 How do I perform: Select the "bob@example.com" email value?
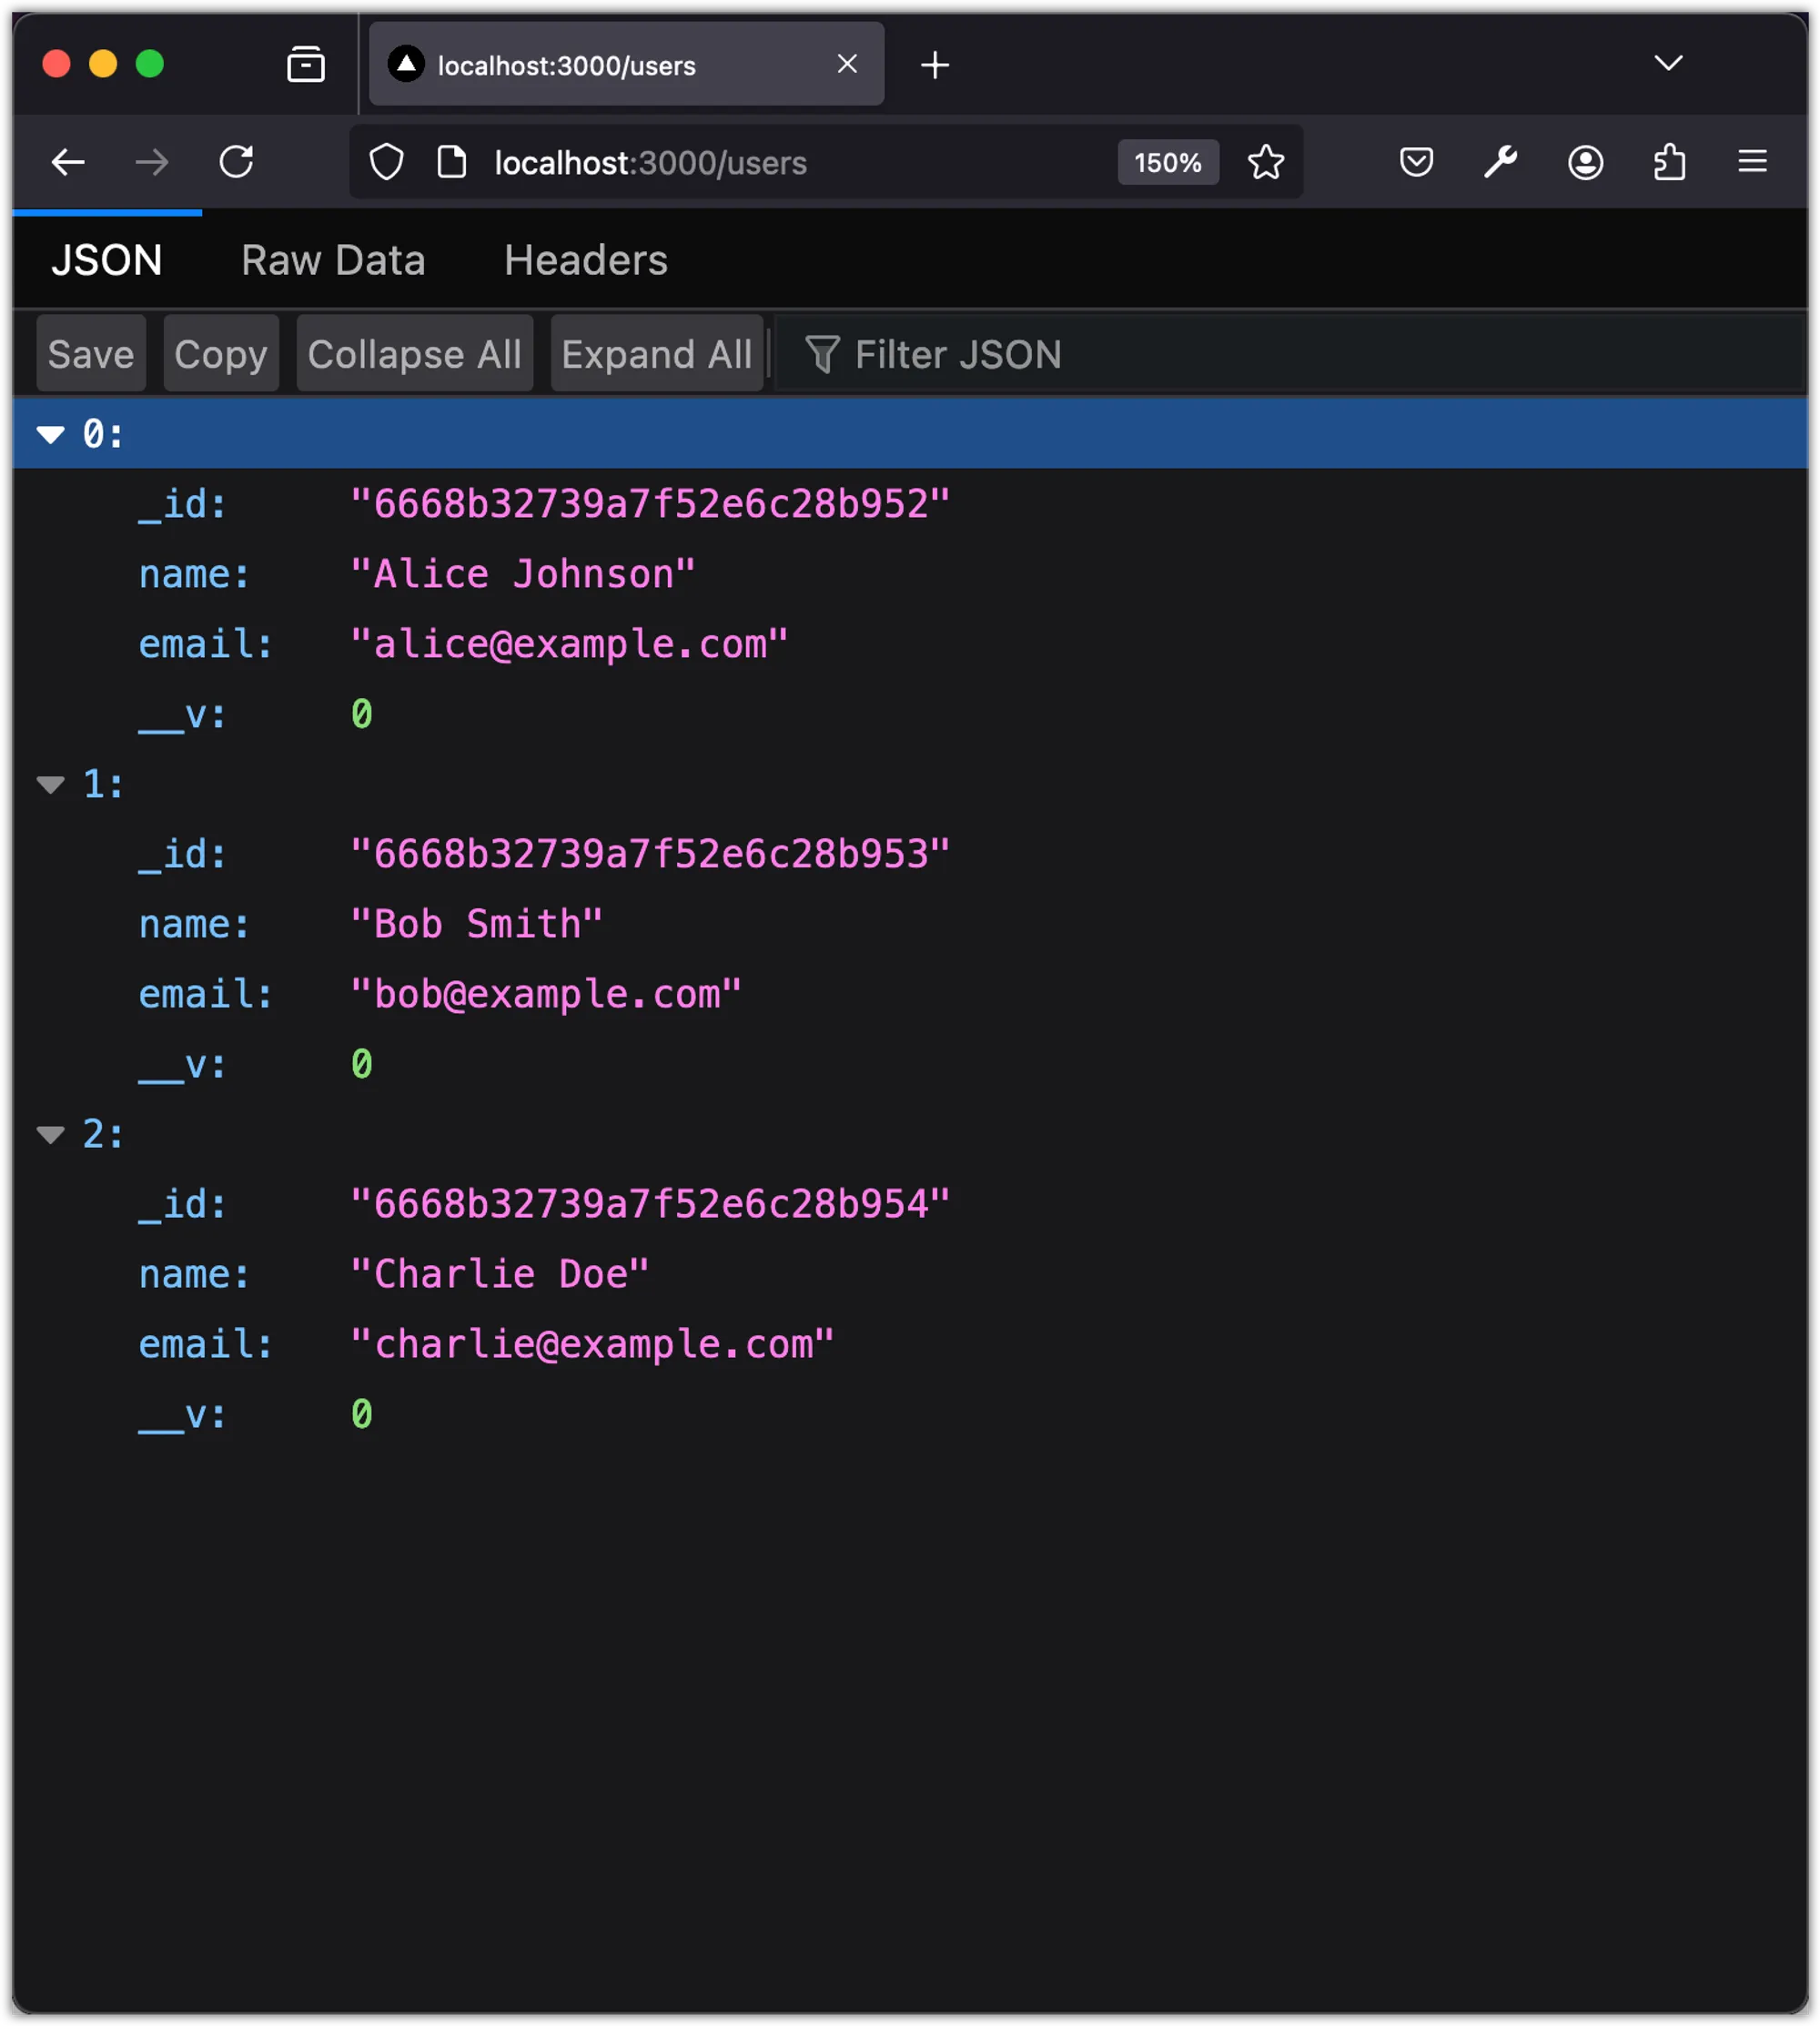pos(546,994)
